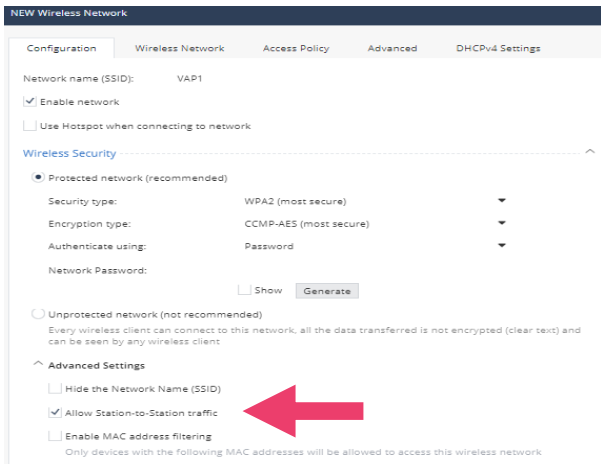Collapse the Advanced Settings section
The height and width of the screenshot is (464, 605).
(x=39, y=365)
